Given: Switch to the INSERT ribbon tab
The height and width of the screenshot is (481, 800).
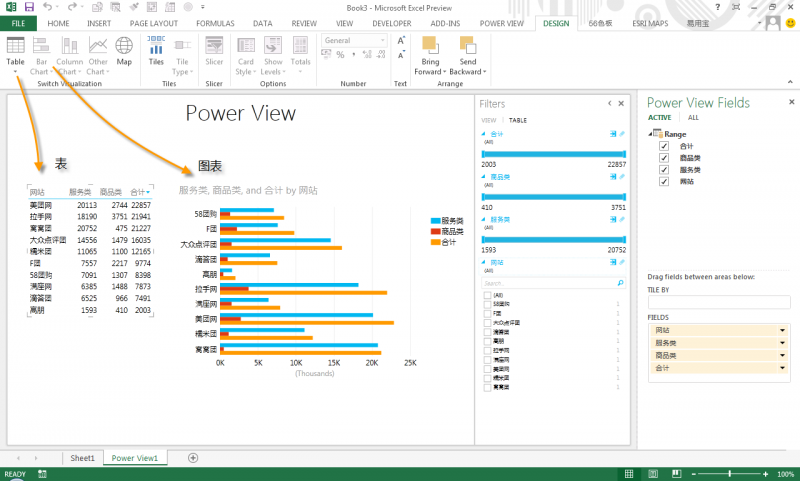Looking at the screenshot, I should pyautogui.click(x=99, y=23).
